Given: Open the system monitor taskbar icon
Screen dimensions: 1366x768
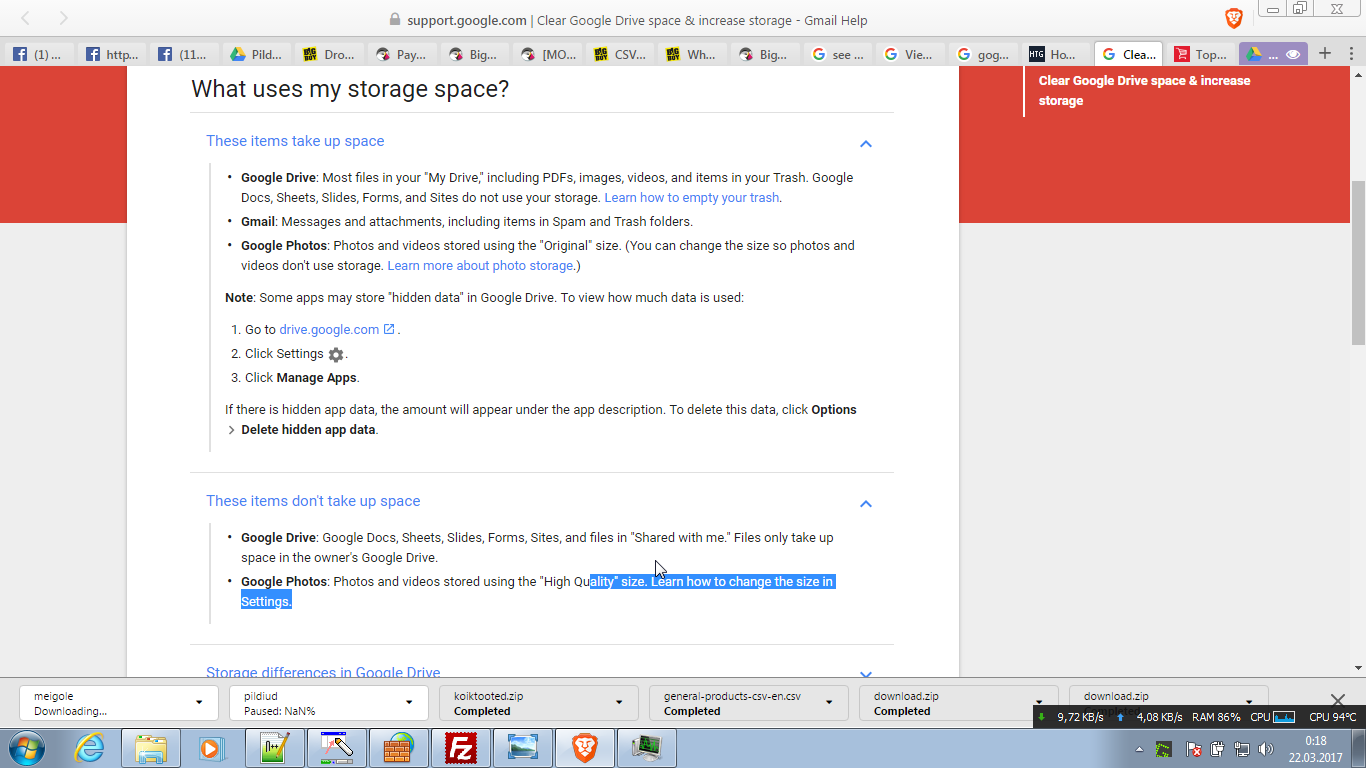Looking at the screenshot, I should [647, 748].
